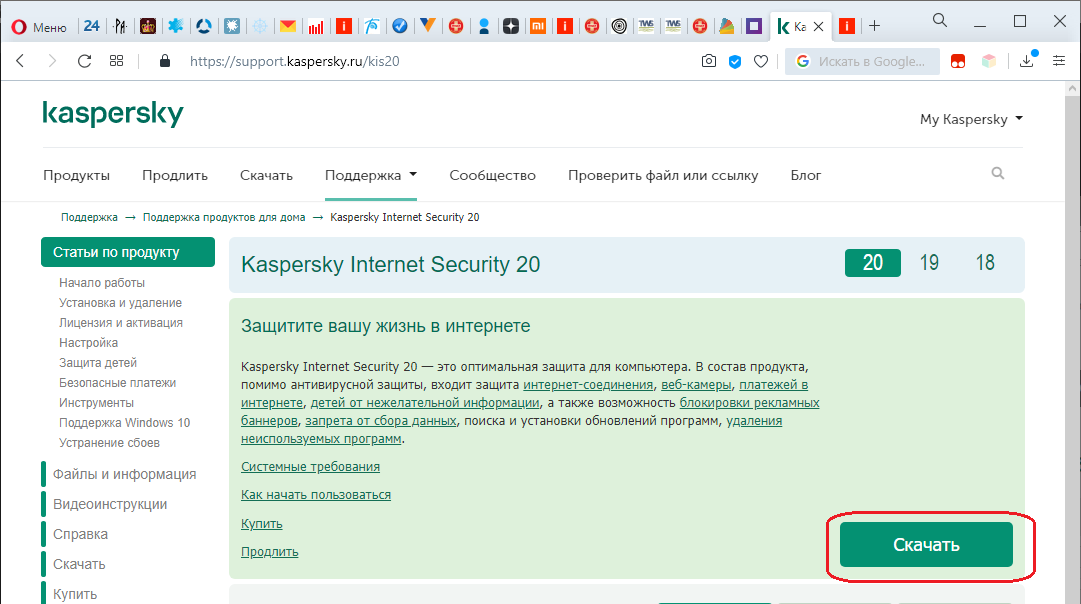Screen dimensions: 1081x604
Task: Click the padlock site security icon
Action: pyautogui.click(x=165, y=61)
